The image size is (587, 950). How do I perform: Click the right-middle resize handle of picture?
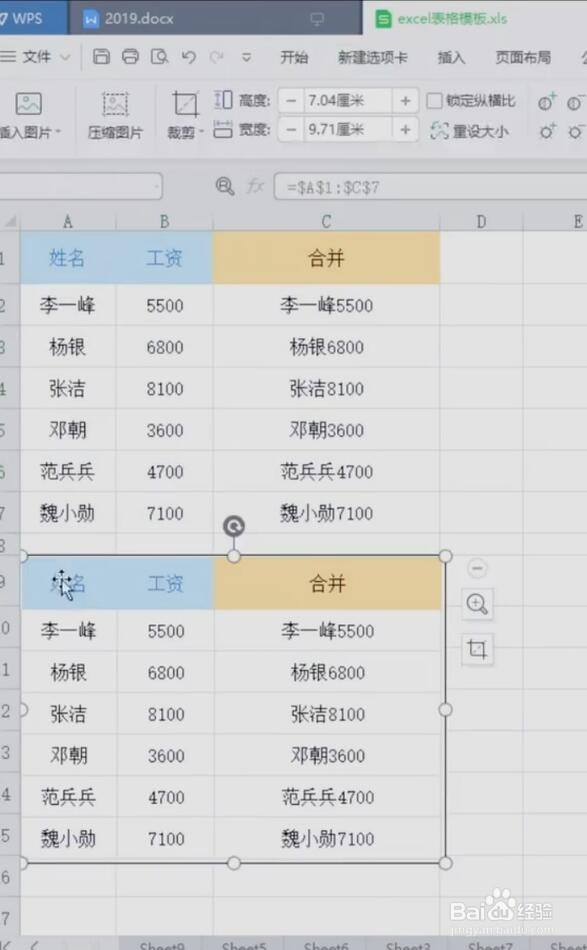pos(445,709)
